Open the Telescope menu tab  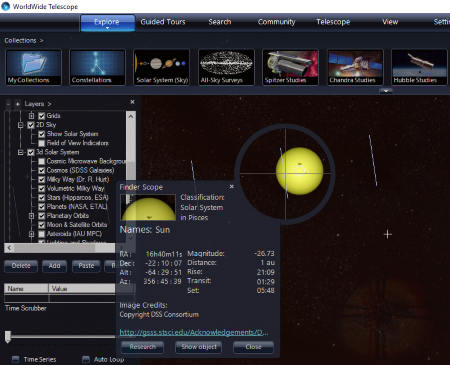click(333, 22)
